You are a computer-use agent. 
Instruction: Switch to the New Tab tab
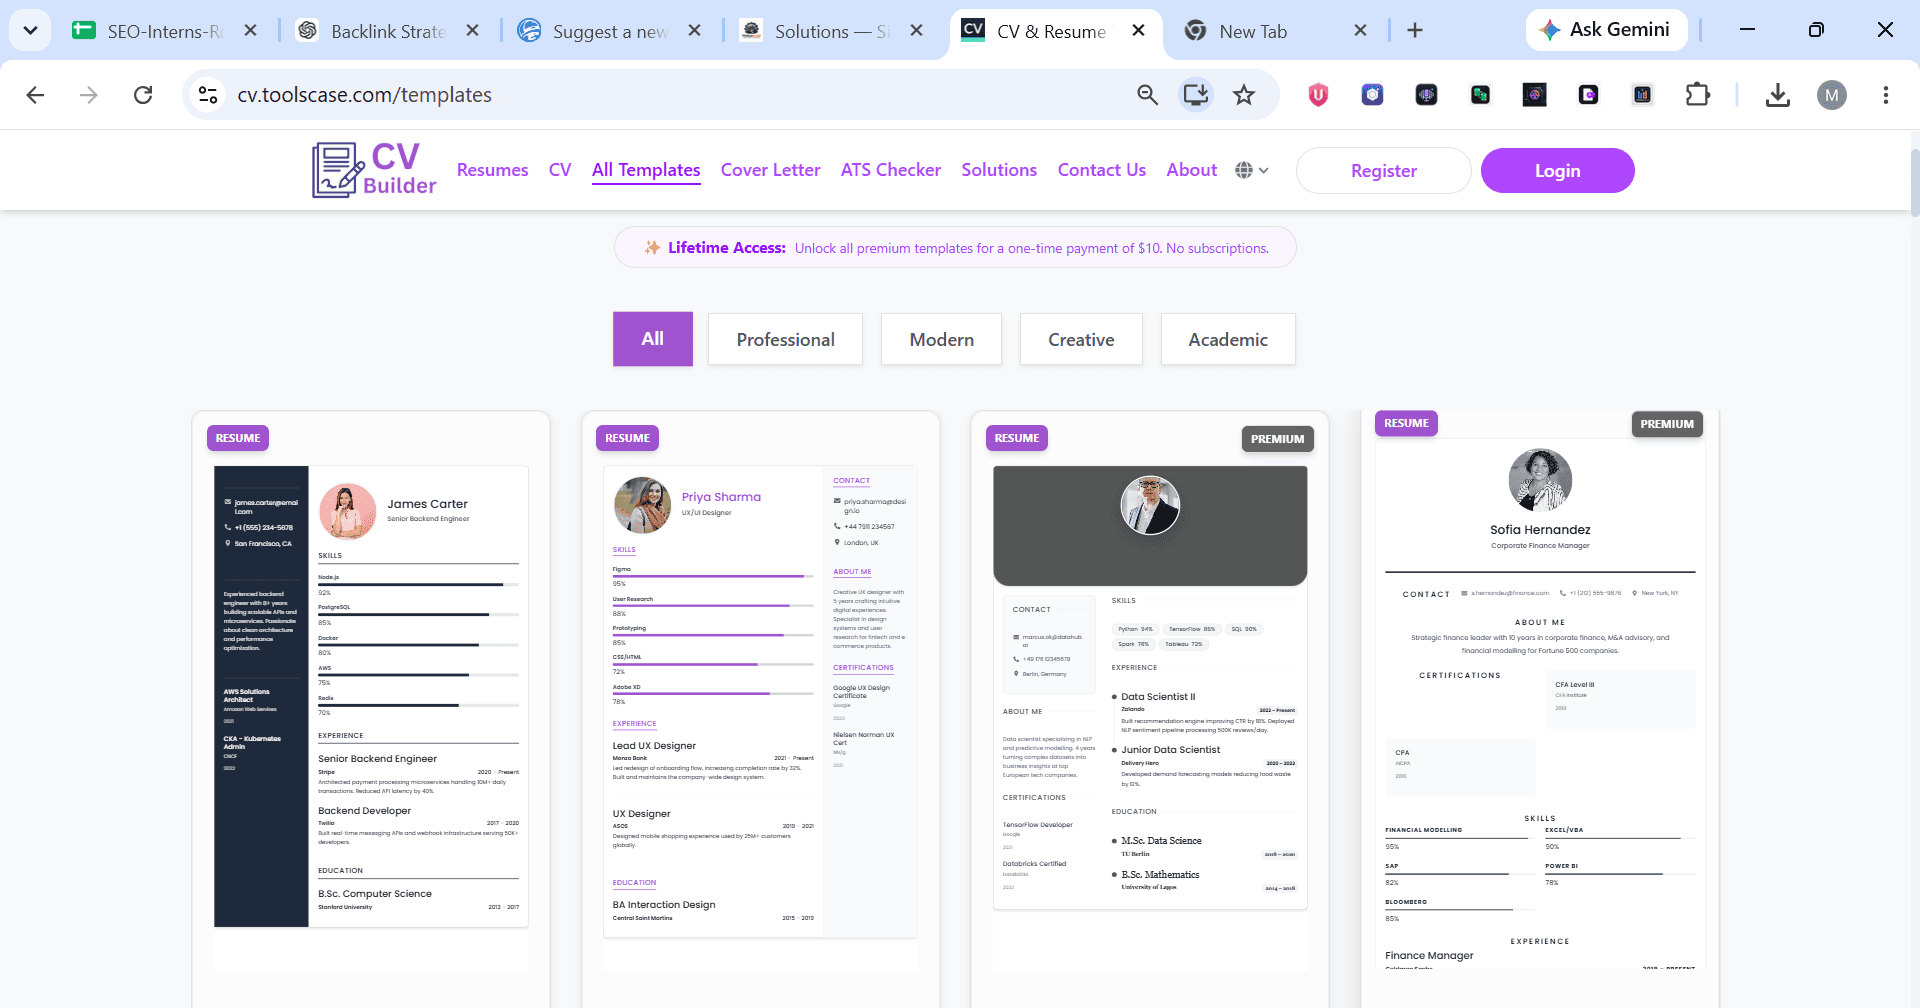pyautogui.click(x=1274, y=31)
